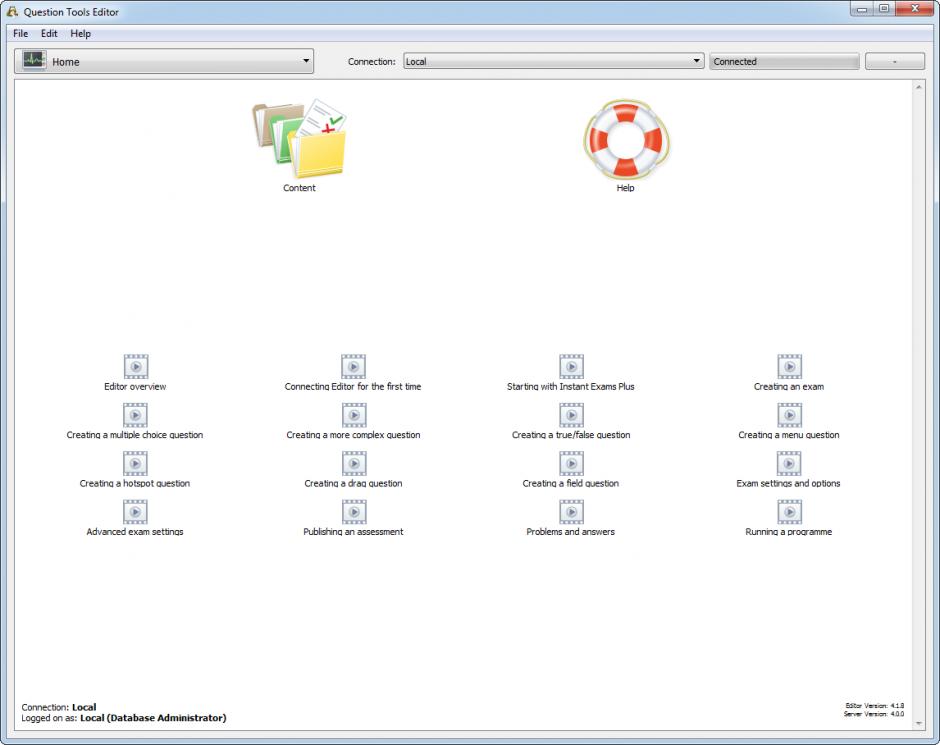This screenshot has width=940, height=745.
Task: Play the Editor overview video
Action: [135, 367]
